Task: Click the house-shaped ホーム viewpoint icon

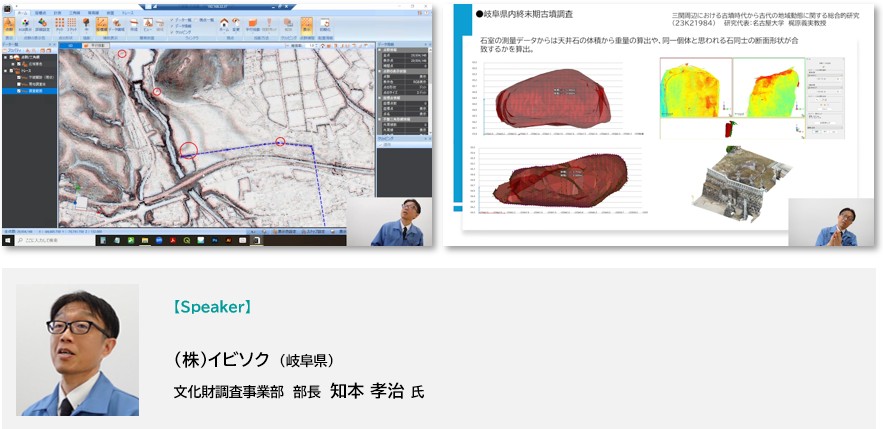Action: coord(226,22)
